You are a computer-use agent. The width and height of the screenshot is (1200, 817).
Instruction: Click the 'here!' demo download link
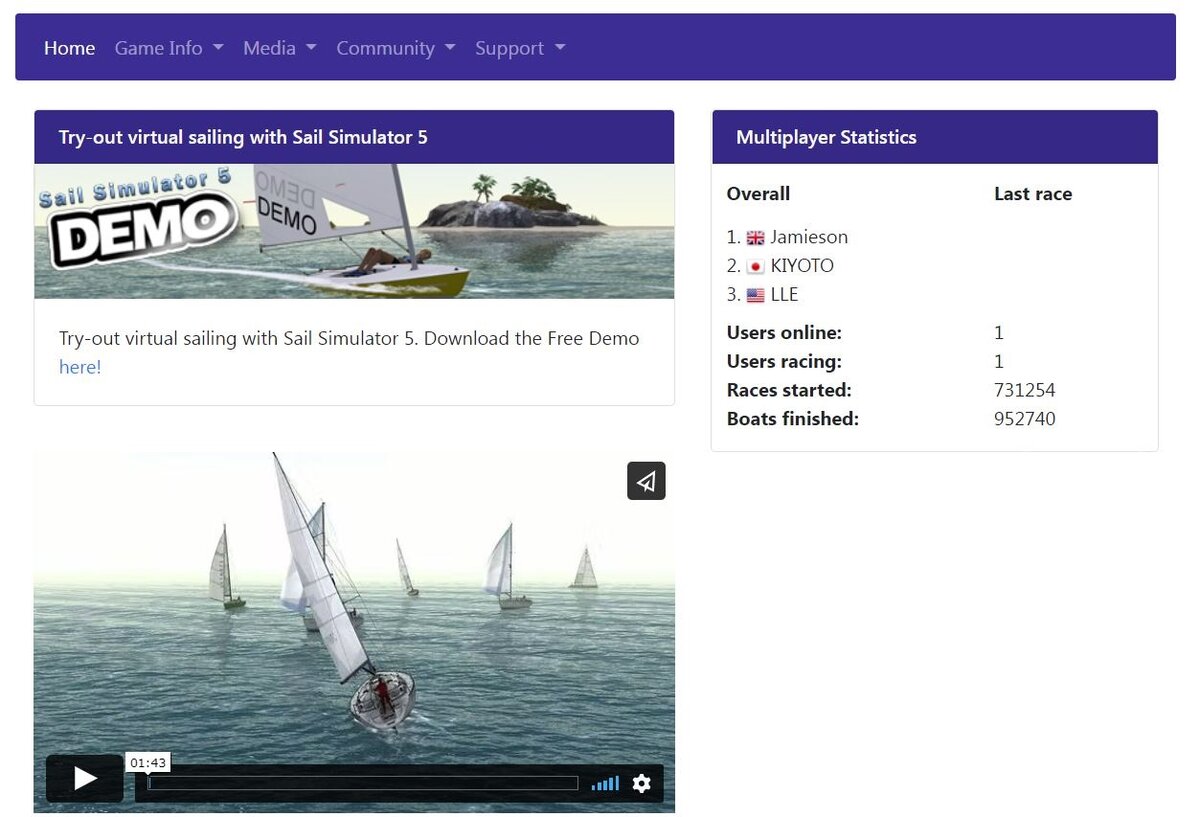[x=80, y=367]
